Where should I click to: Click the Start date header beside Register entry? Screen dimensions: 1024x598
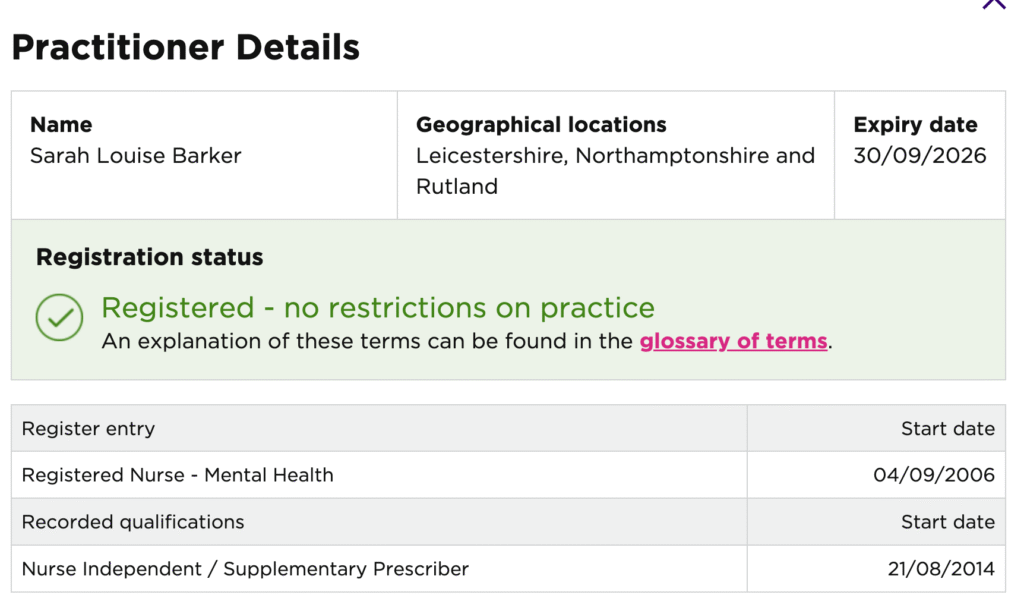(948, 428)
